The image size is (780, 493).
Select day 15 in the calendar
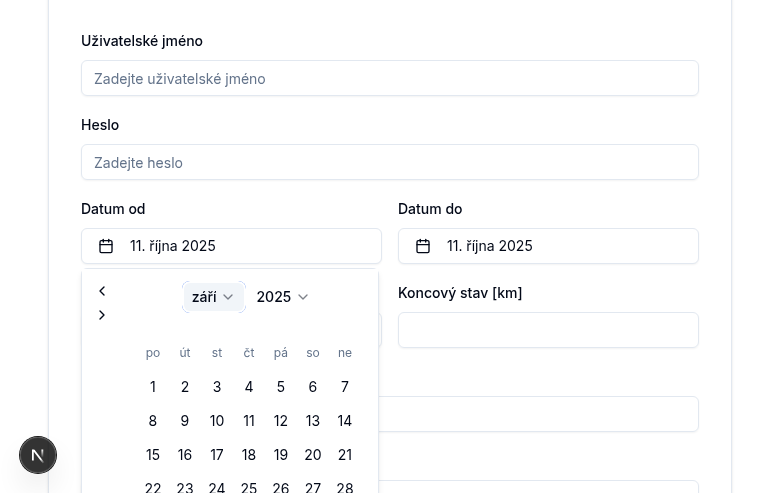[153, 455]
